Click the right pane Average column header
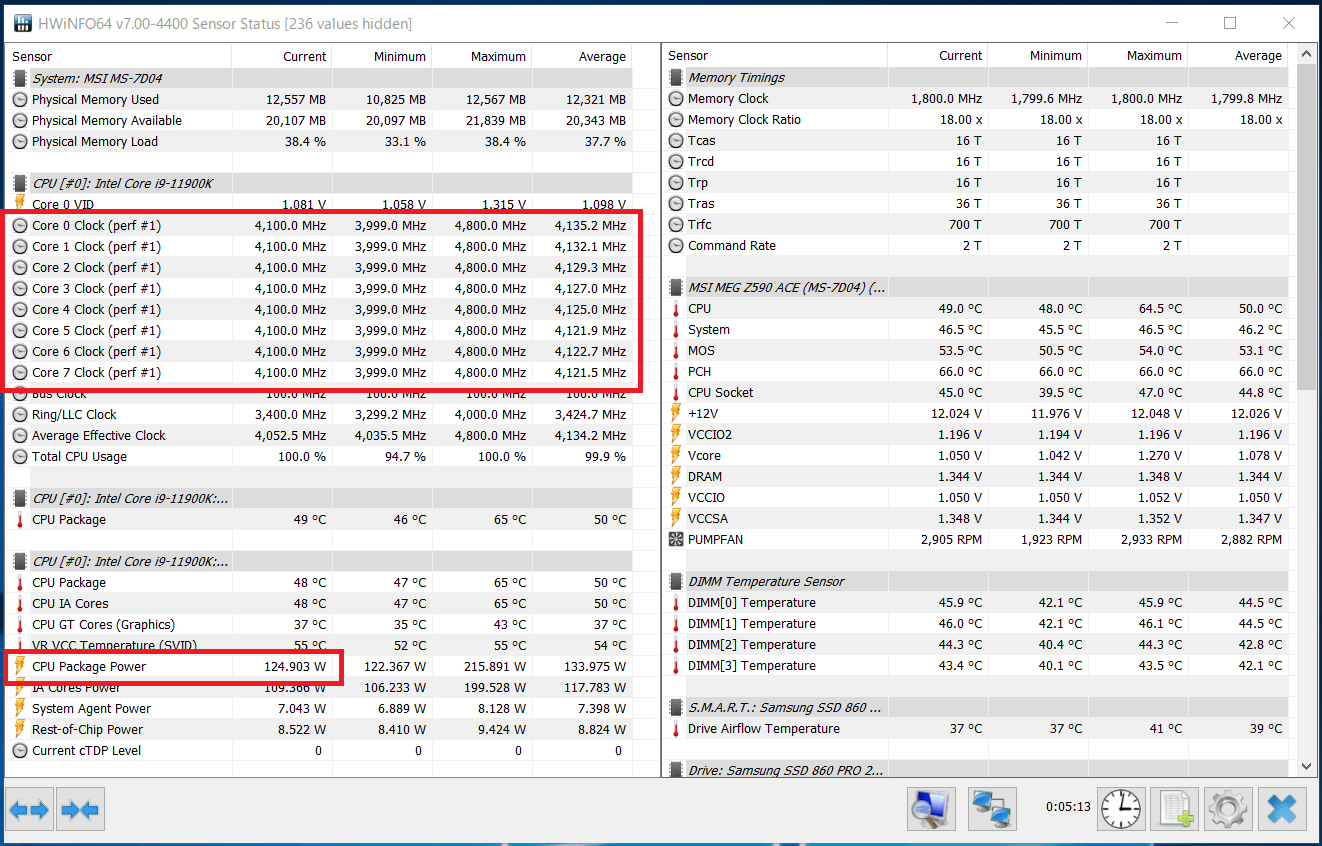Screen dimensions: 1322x846 pyautogui.click(x=1238, y=55)
